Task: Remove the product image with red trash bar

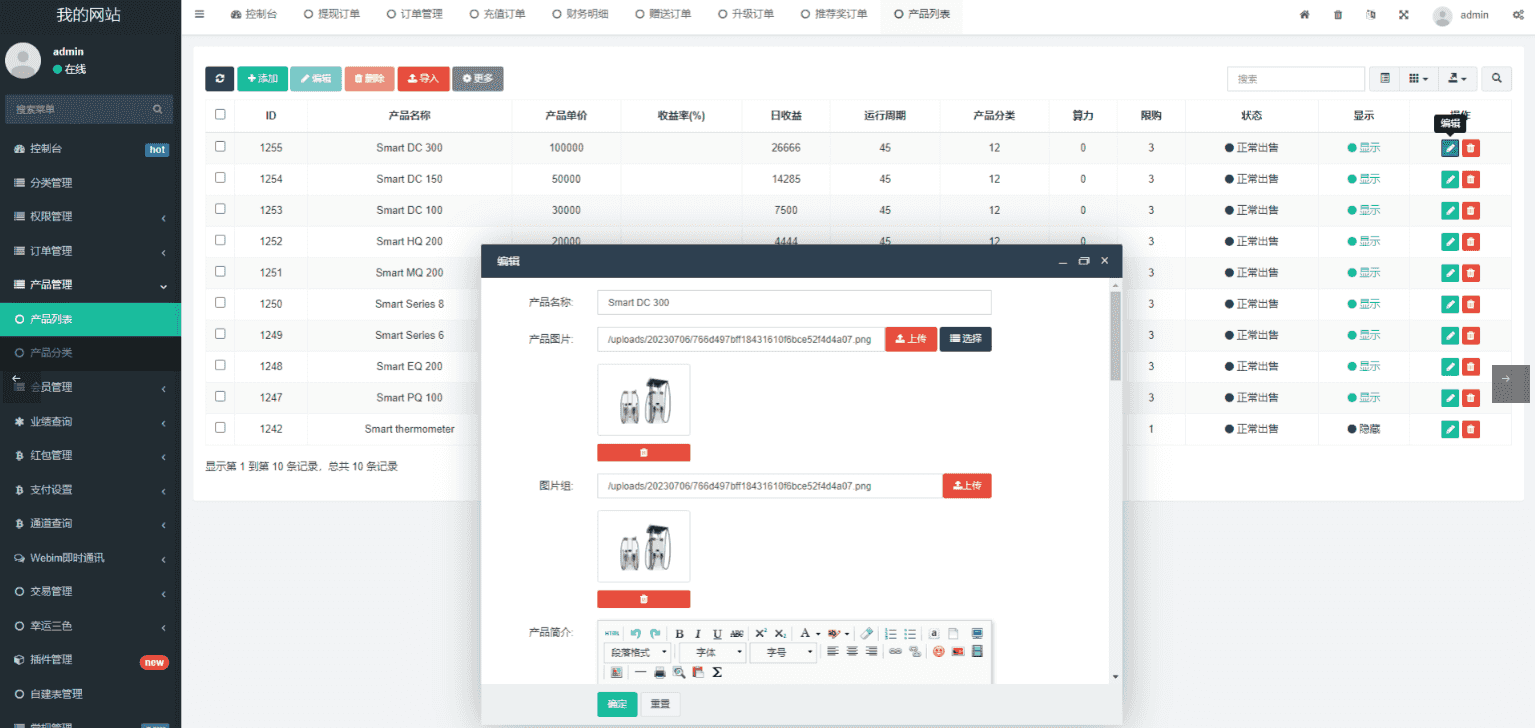Action: tap(643, 453)
